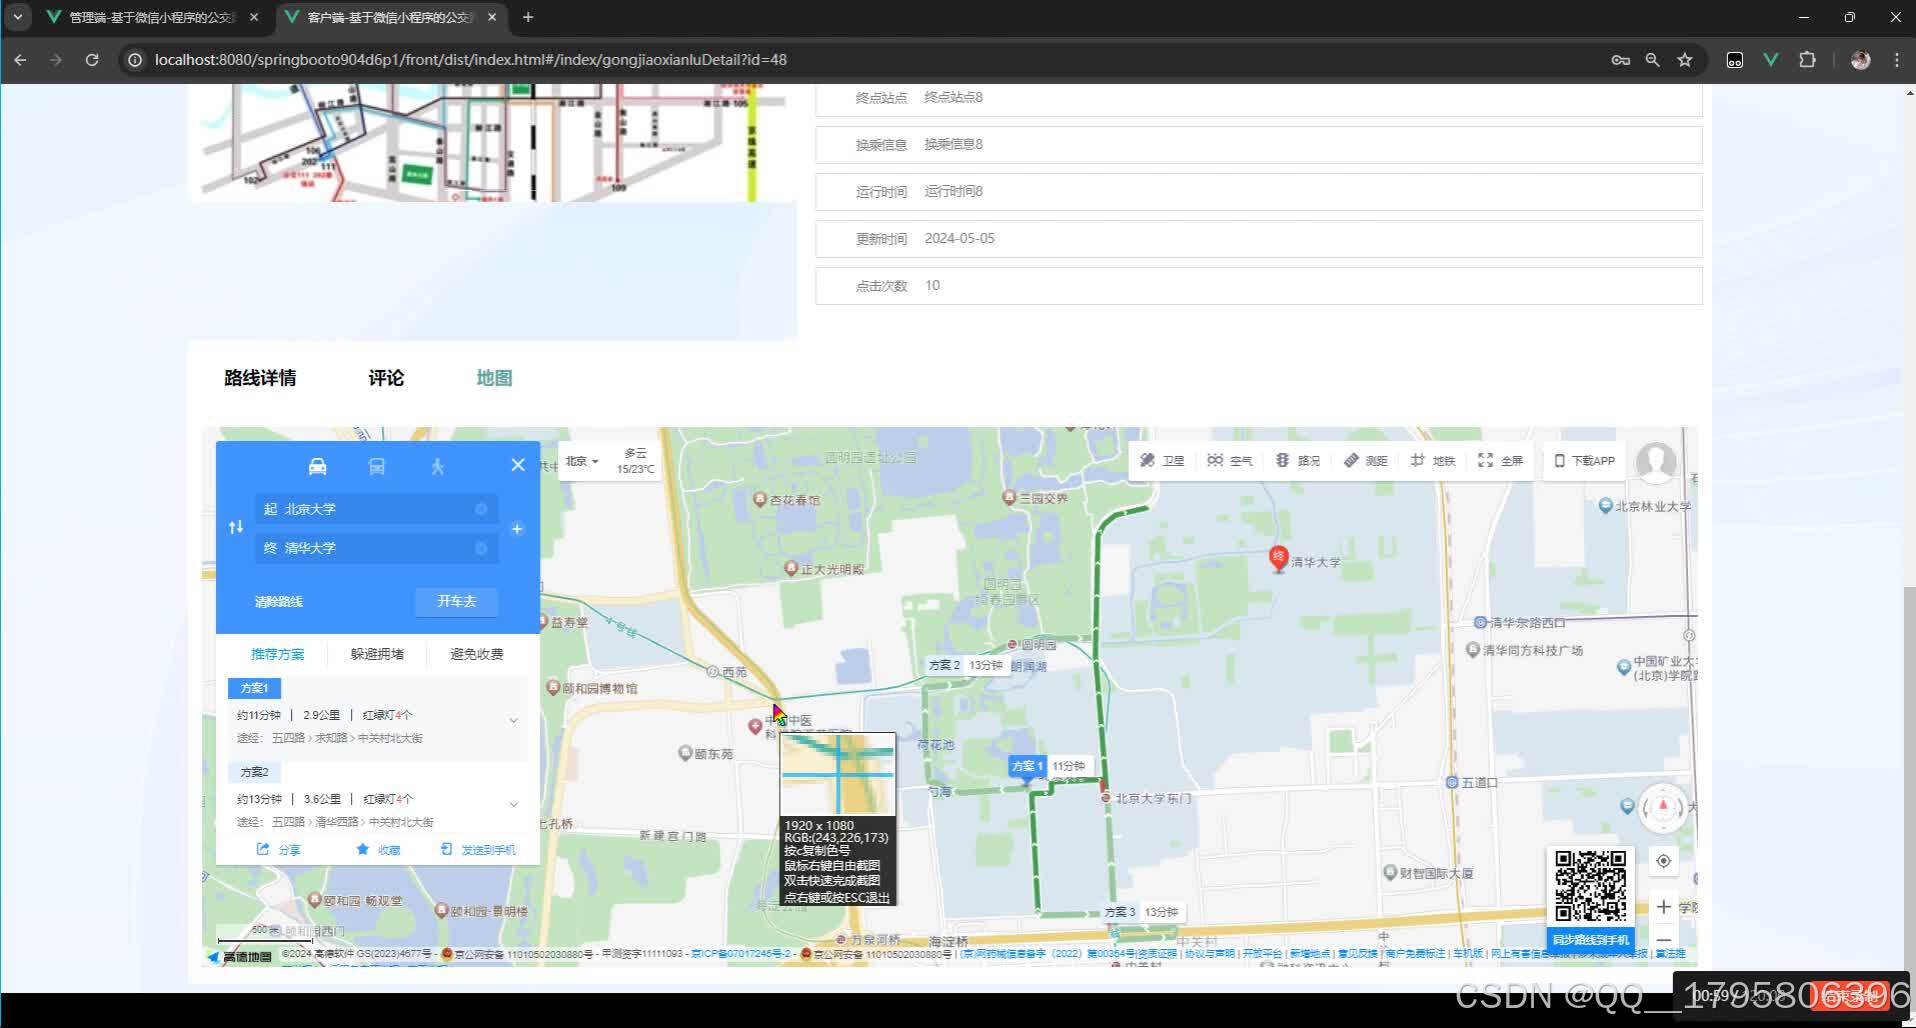Viewport: 1916px width, 1028px height.
Task: Open the tab search dropdown arrow
Action: (x=17, y=17)
